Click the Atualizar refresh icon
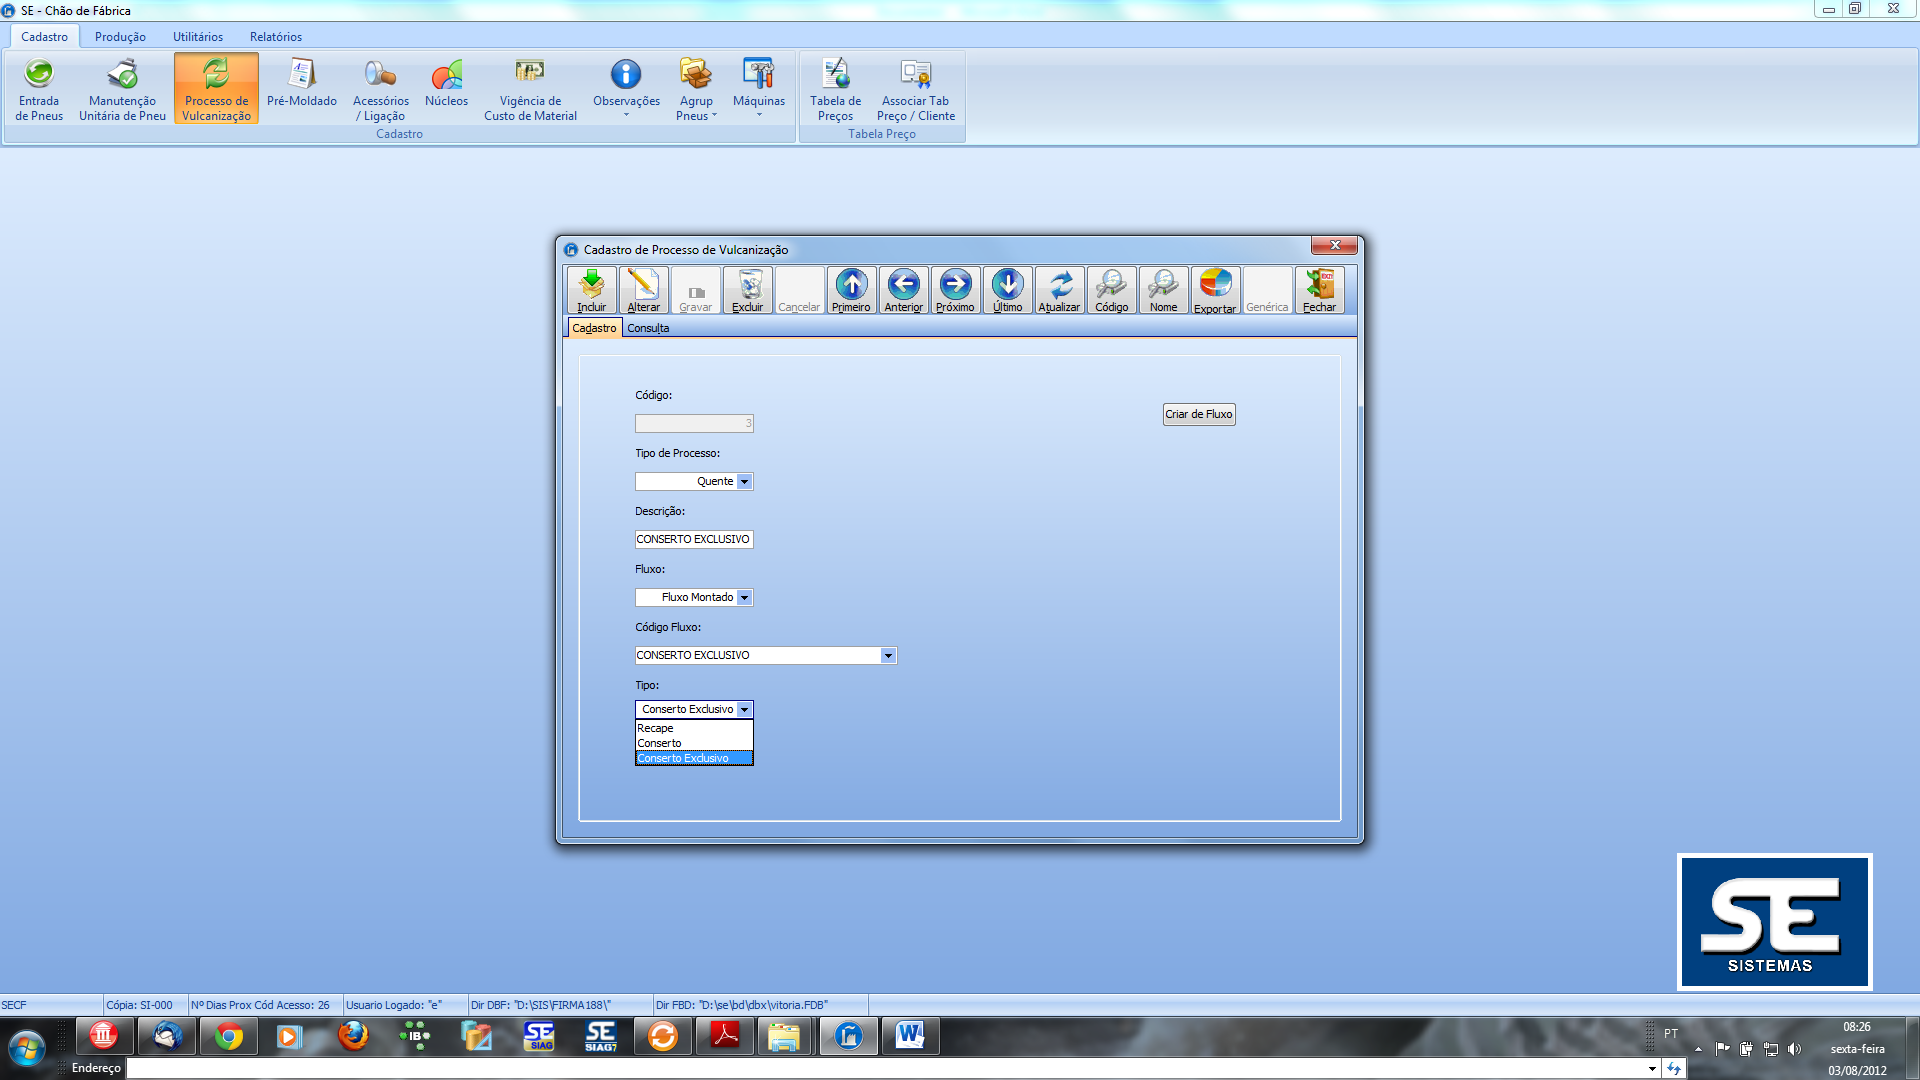This screenshot has height=1080, width=1920. pos(1059,290)
